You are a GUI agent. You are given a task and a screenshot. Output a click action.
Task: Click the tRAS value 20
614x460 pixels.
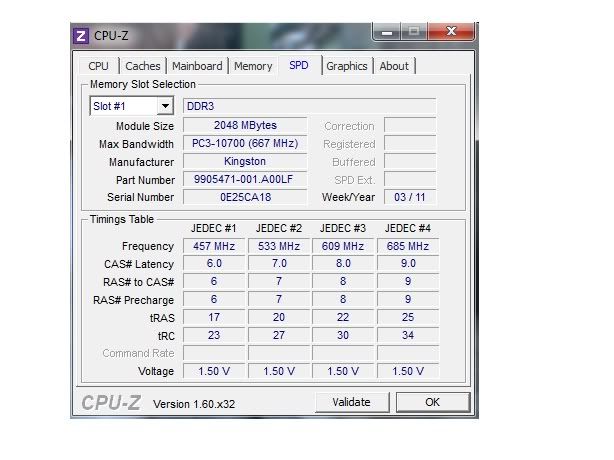279,317
